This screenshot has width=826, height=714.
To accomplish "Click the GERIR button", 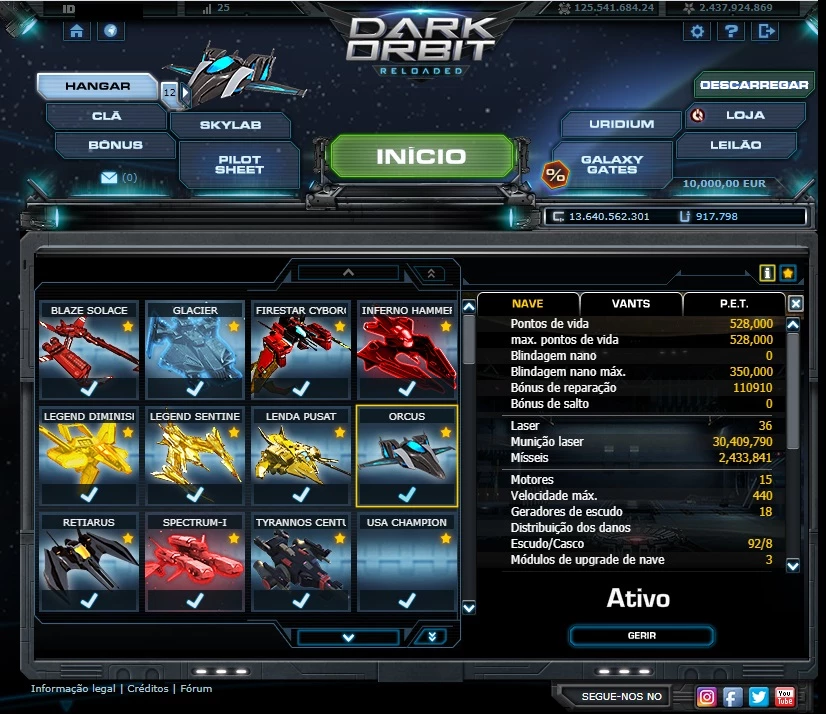I will pos(642,635).
